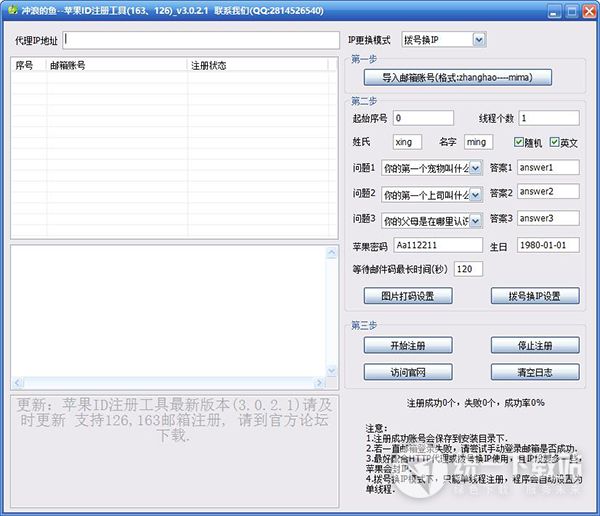Screen dimensions: 600x516
Task: Click log panel scroll up arrow
Action: click(331, 252)
